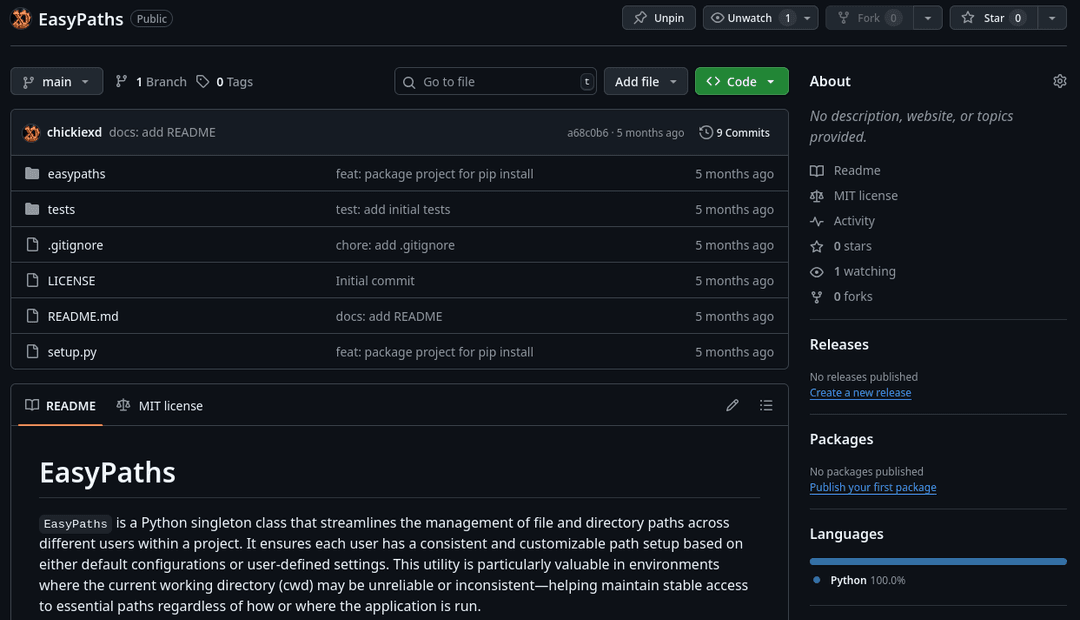Click the scale icon beside MIT license in About
This screenshot has width=1080, height=620.
pos(816,196)
